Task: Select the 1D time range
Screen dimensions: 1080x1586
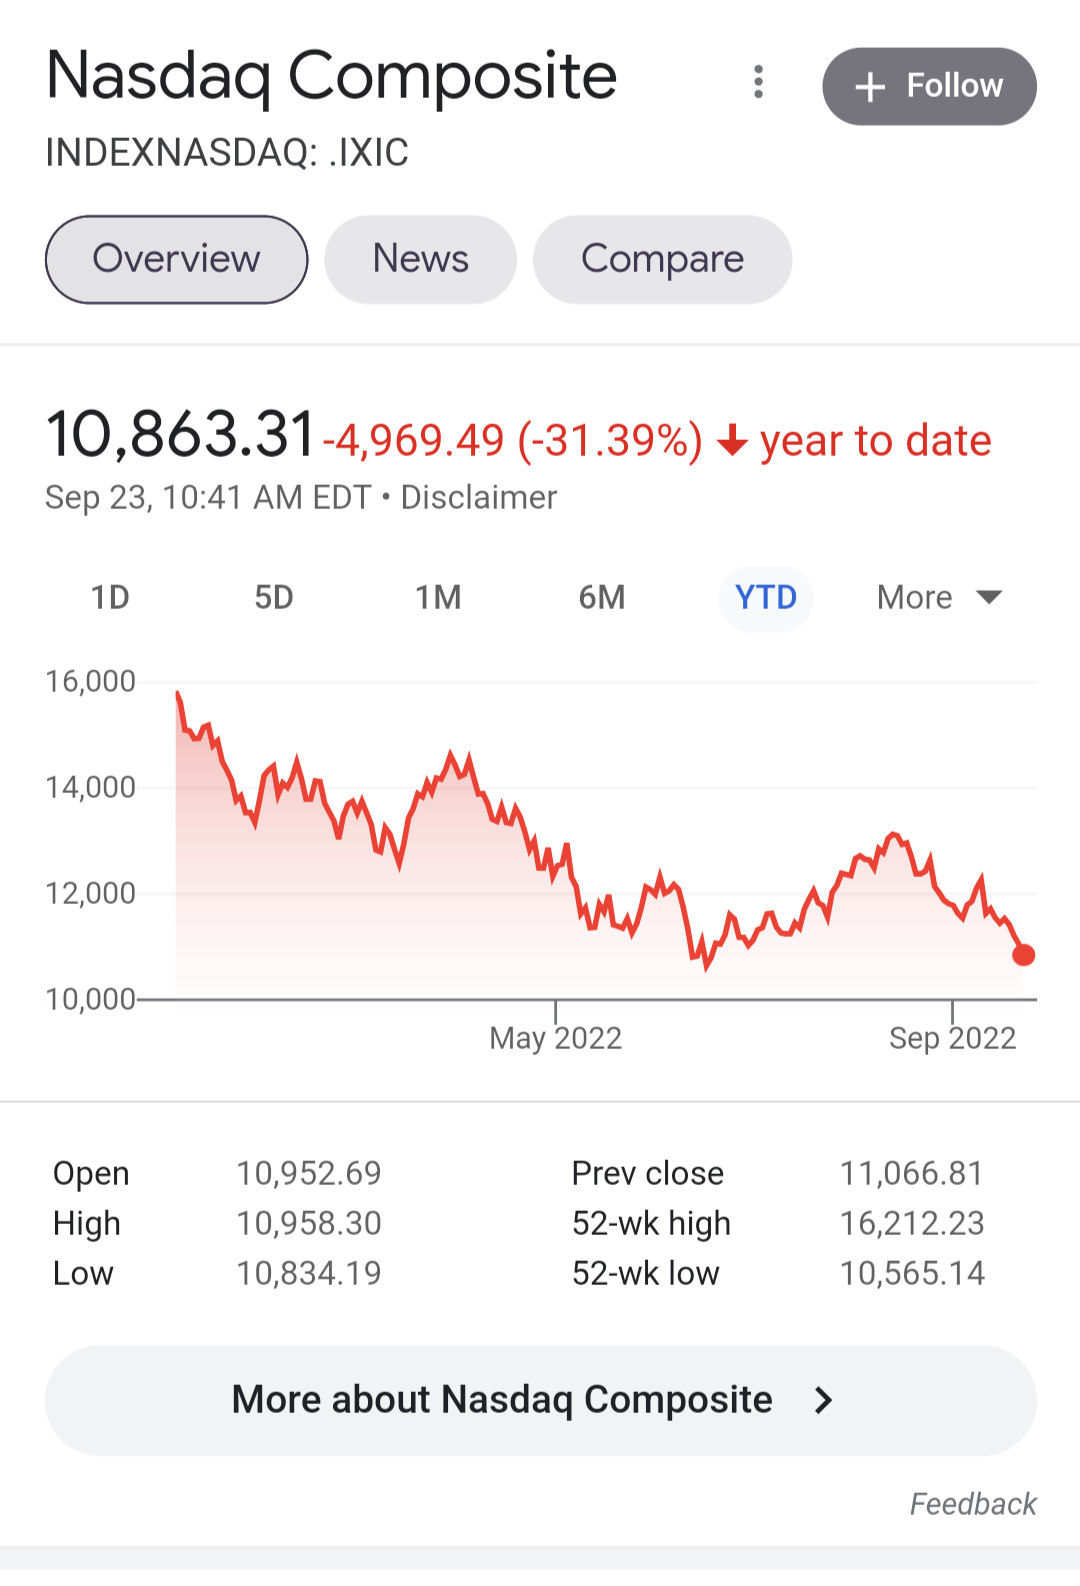Action: [110, 598]
